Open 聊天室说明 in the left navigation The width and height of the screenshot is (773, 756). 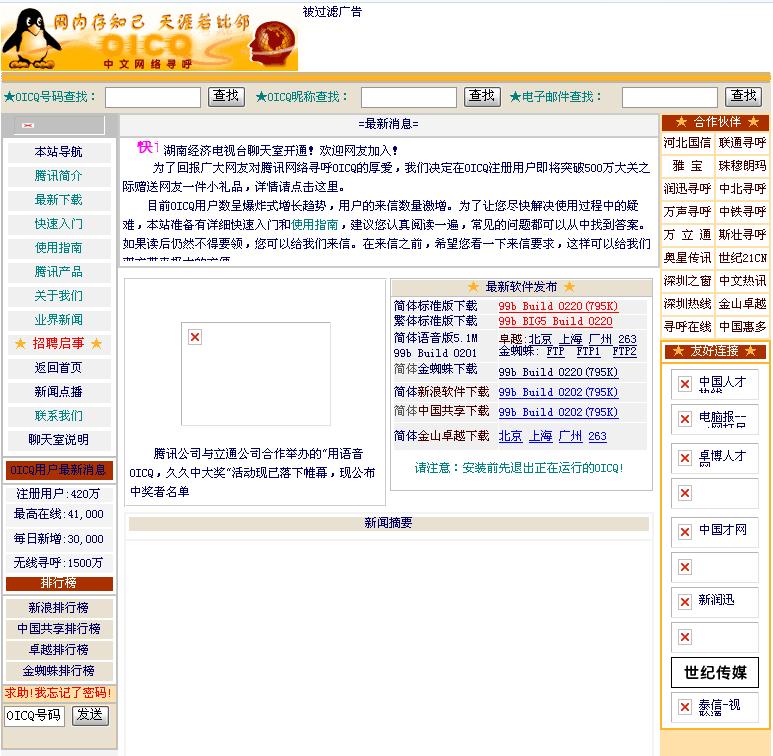click(59, 440)
